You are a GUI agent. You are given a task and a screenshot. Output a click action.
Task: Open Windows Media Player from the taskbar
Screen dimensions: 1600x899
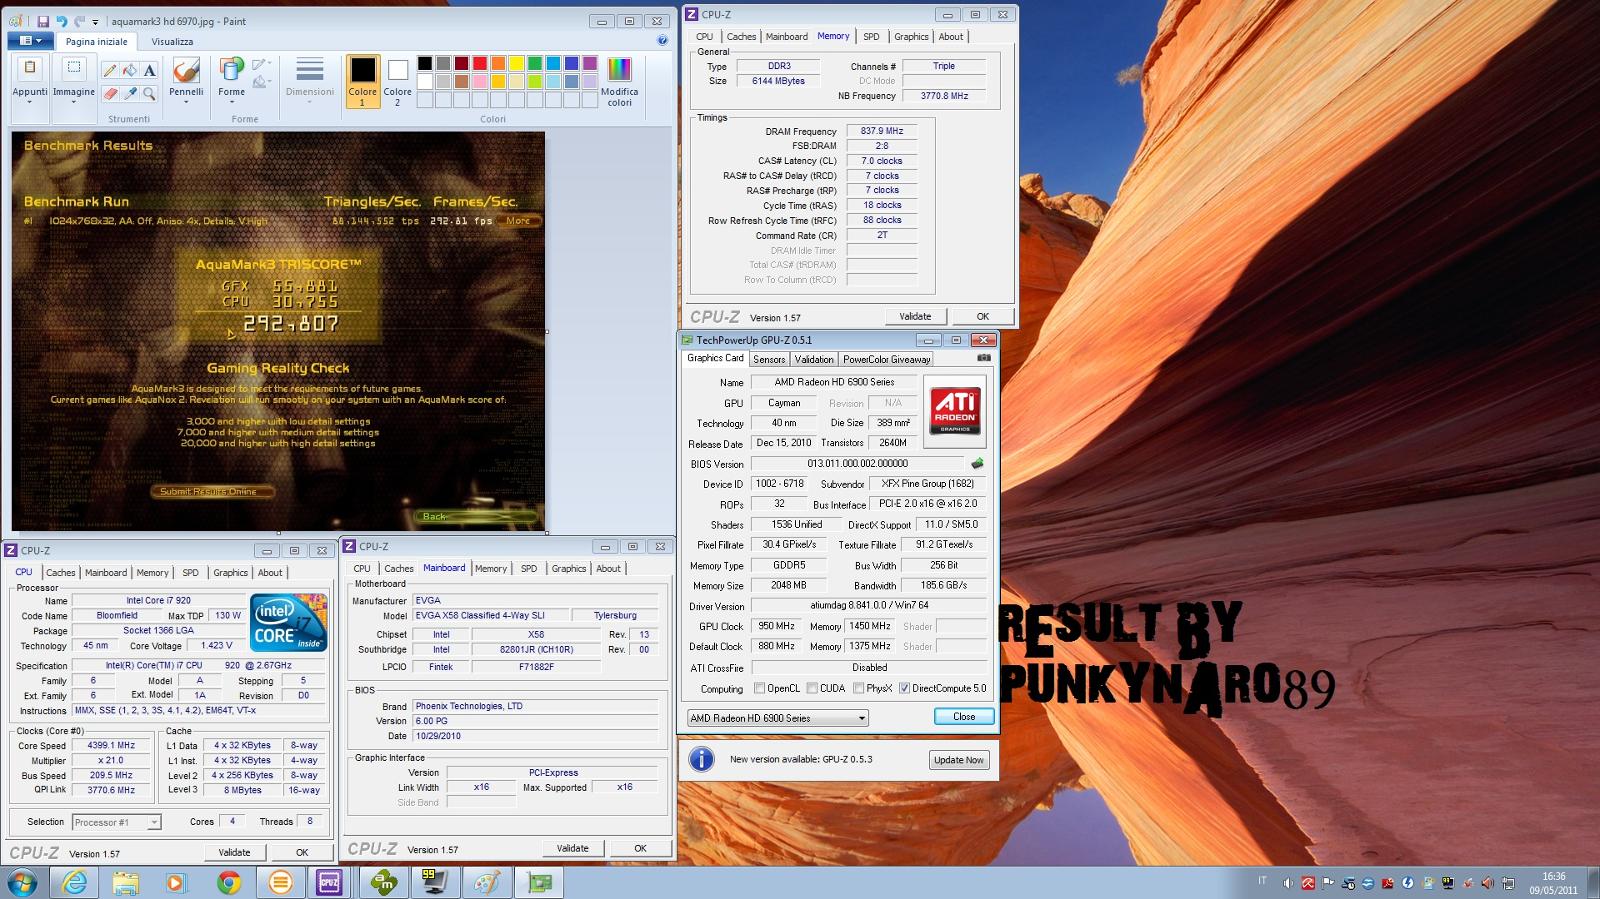[176, 883]
